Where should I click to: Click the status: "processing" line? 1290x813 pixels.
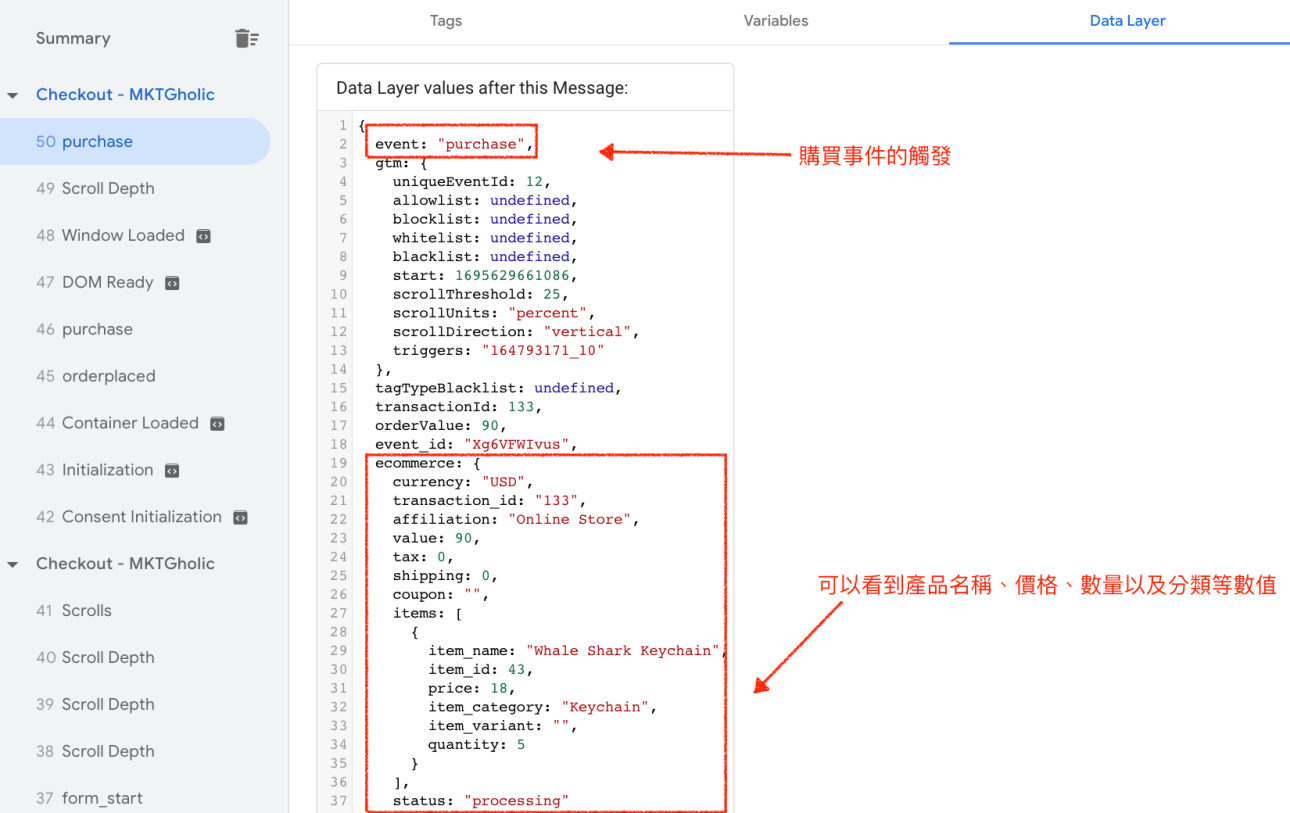(480, 801)
